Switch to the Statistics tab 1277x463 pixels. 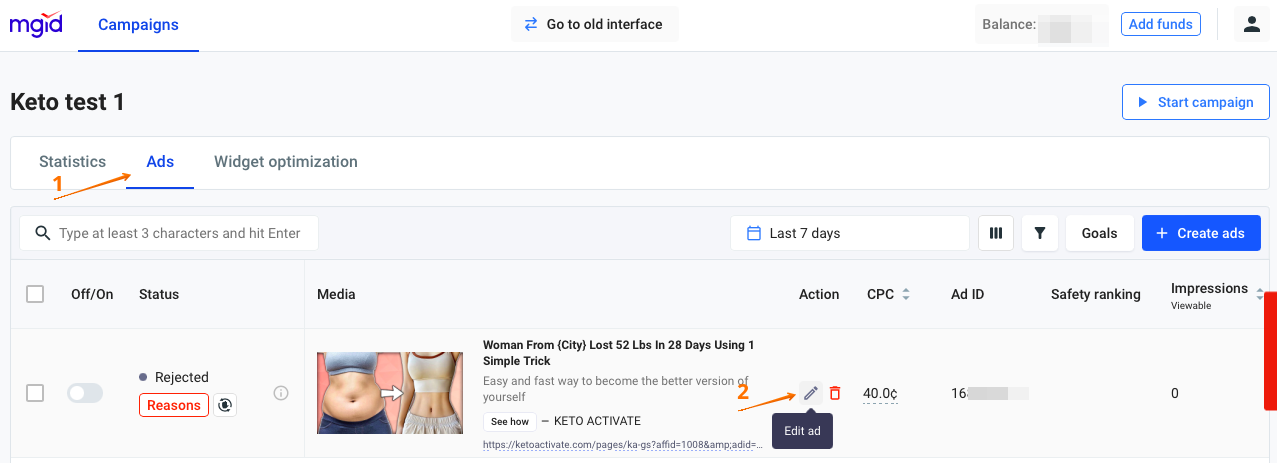(72, 161)
